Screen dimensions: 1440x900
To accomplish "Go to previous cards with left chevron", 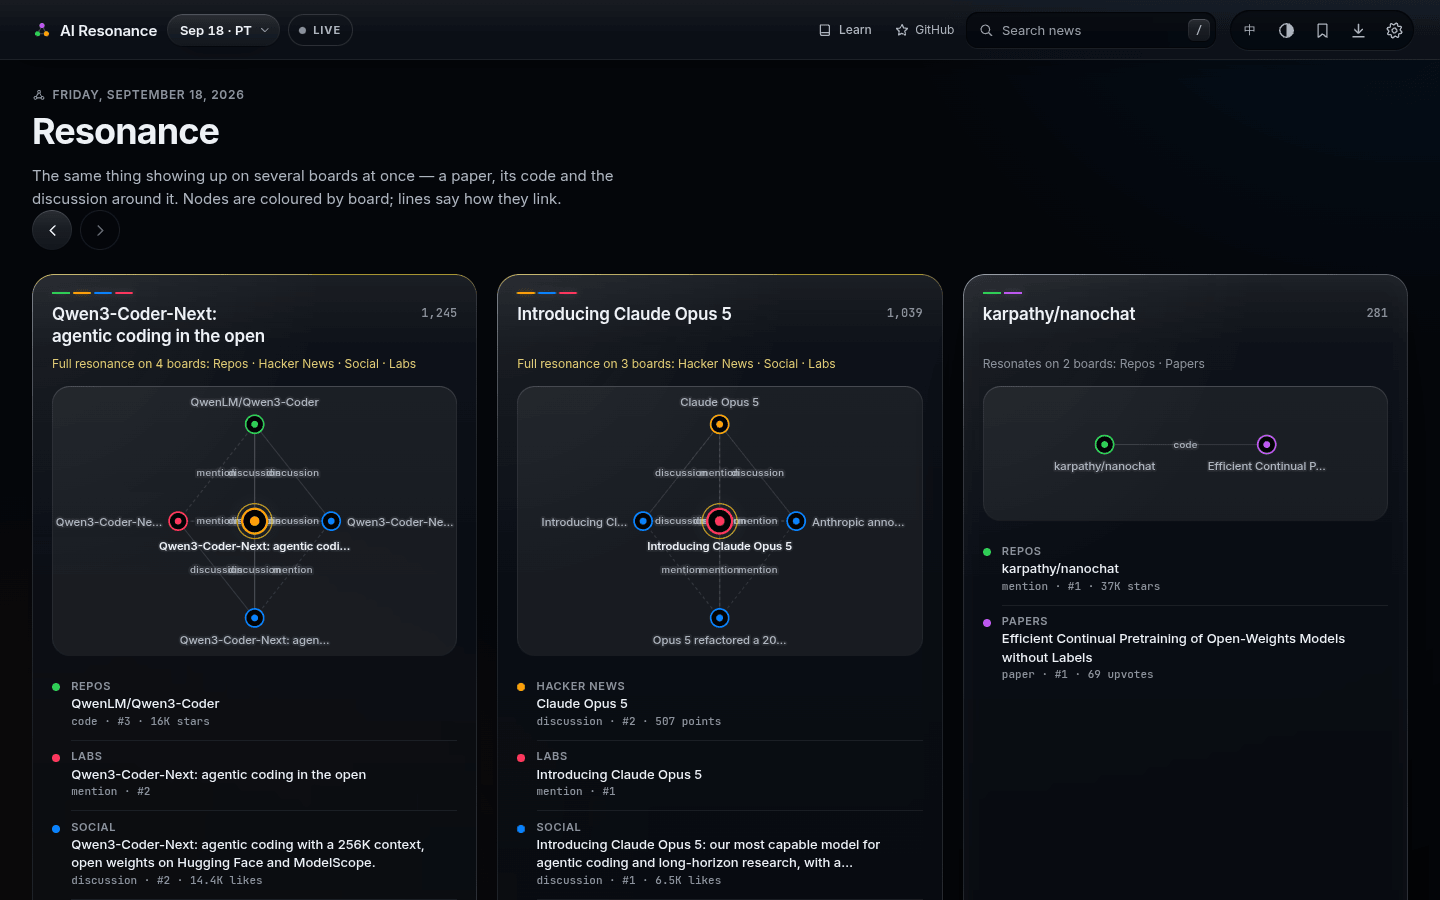I will (x=52, y=230).
